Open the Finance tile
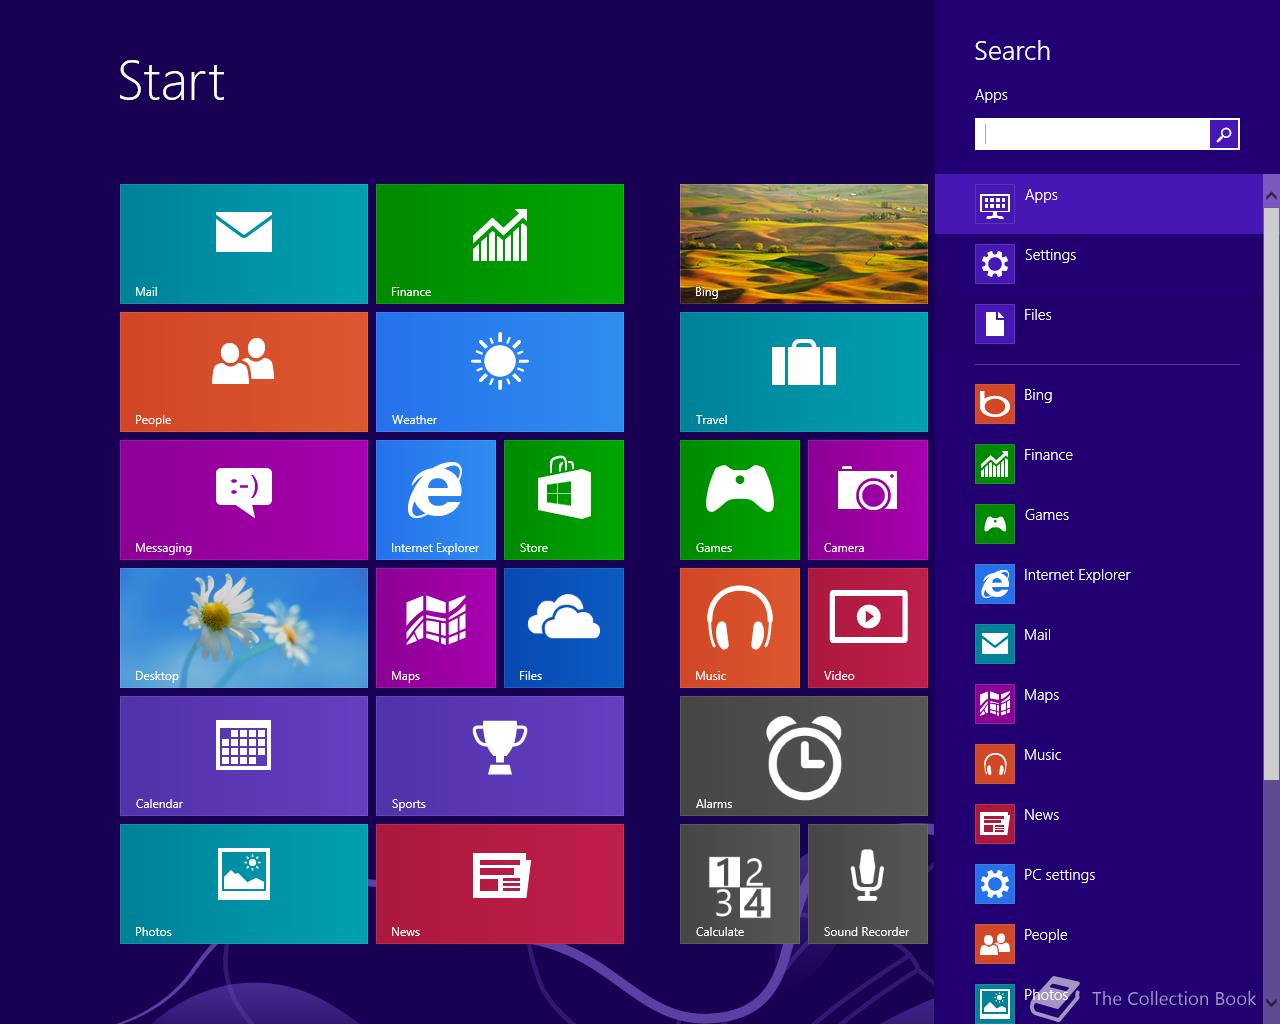The width and height of the screenshot is (1280, 1024). (500, 244)
